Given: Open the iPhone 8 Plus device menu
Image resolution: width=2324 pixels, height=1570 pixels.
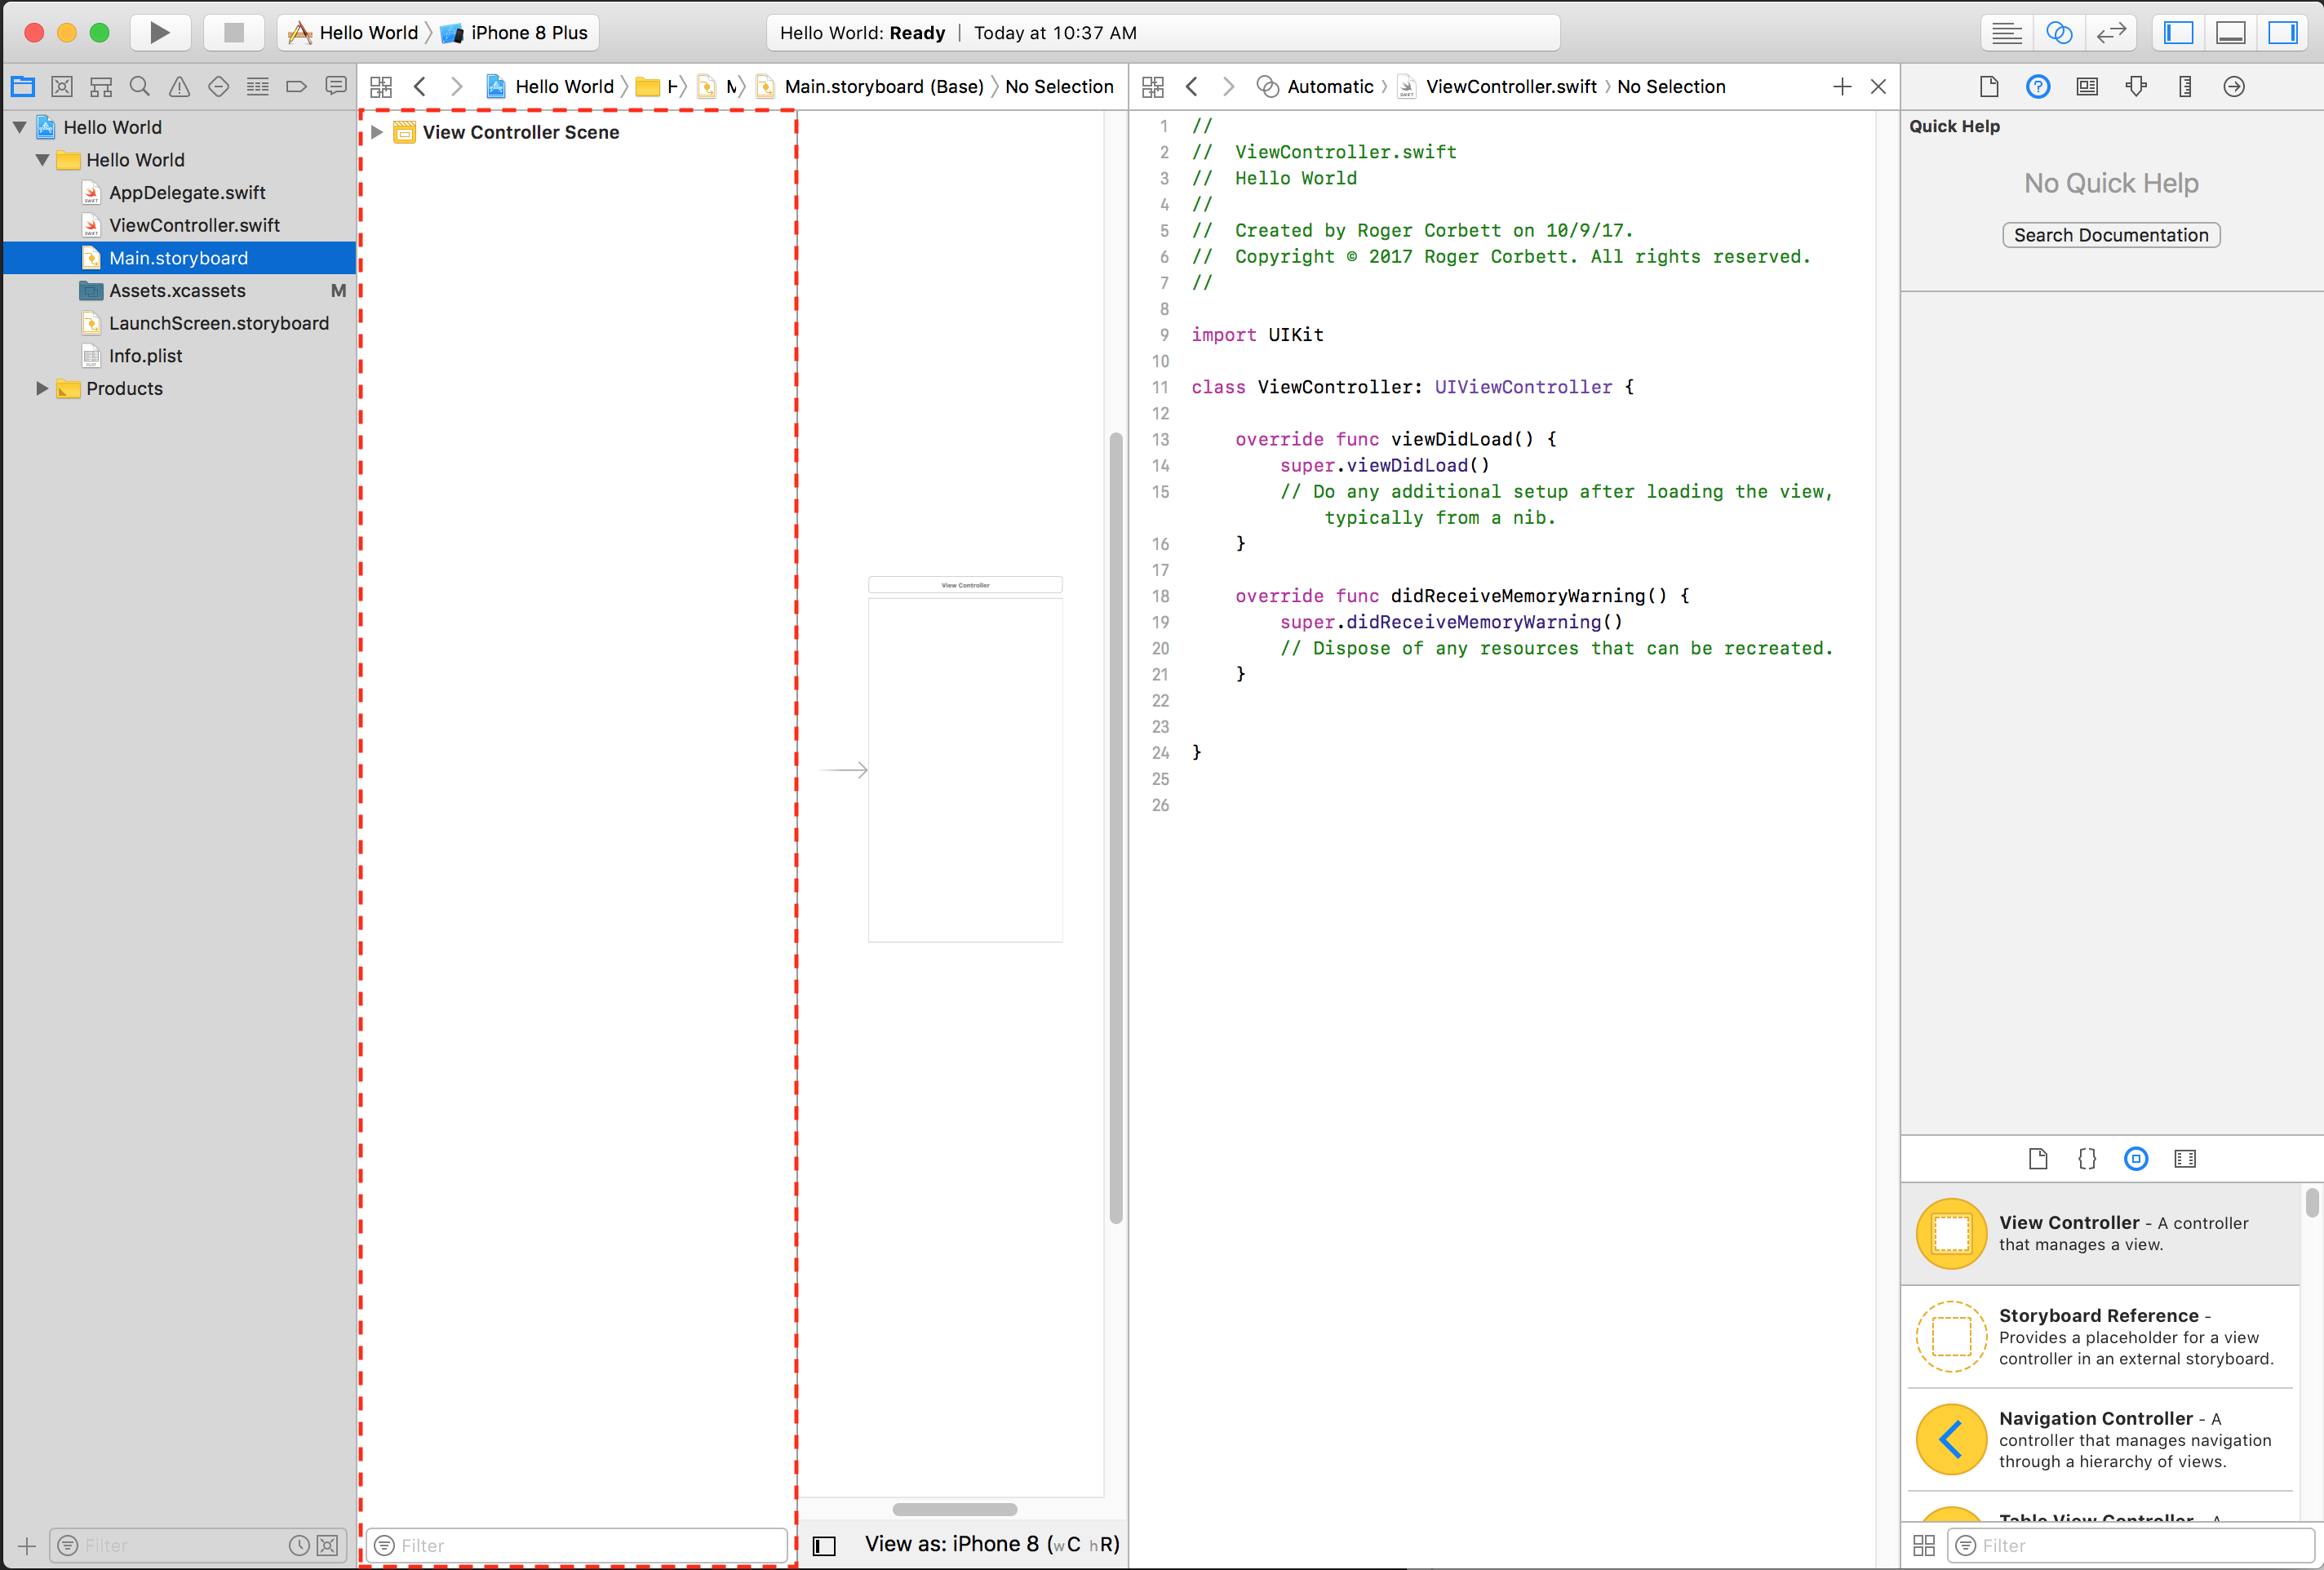Looking at the screenshot, I should [x=528, y=32].
